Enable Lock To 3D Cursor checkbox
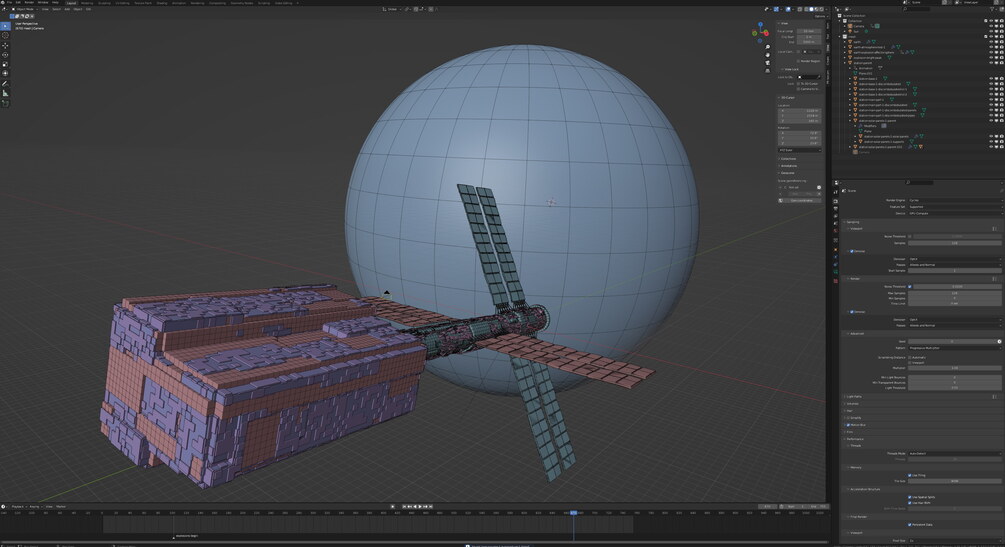The width and height of the screenshot is (1005, 547). click(x=798, y=83)
